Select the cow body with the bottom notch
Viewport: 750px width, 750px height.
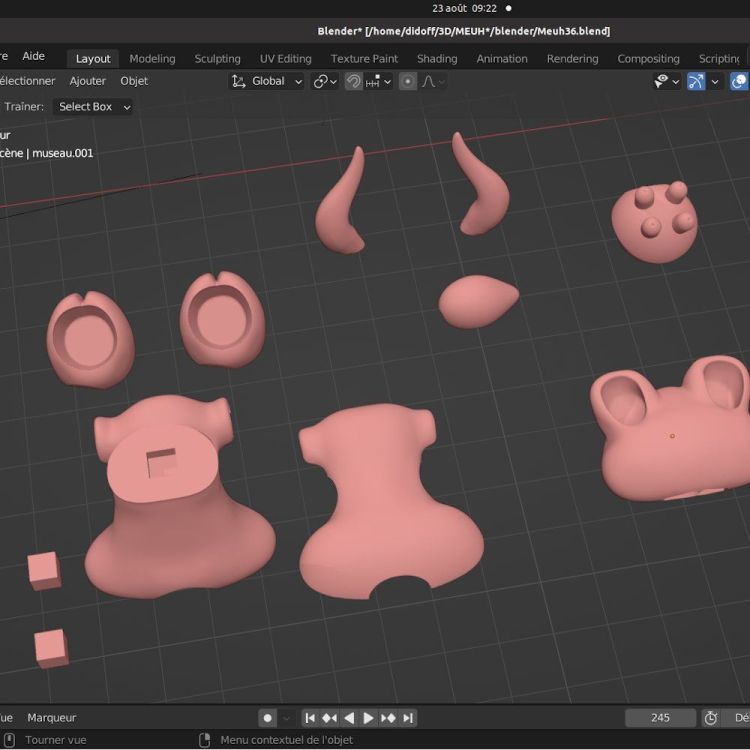coord(390,502)
